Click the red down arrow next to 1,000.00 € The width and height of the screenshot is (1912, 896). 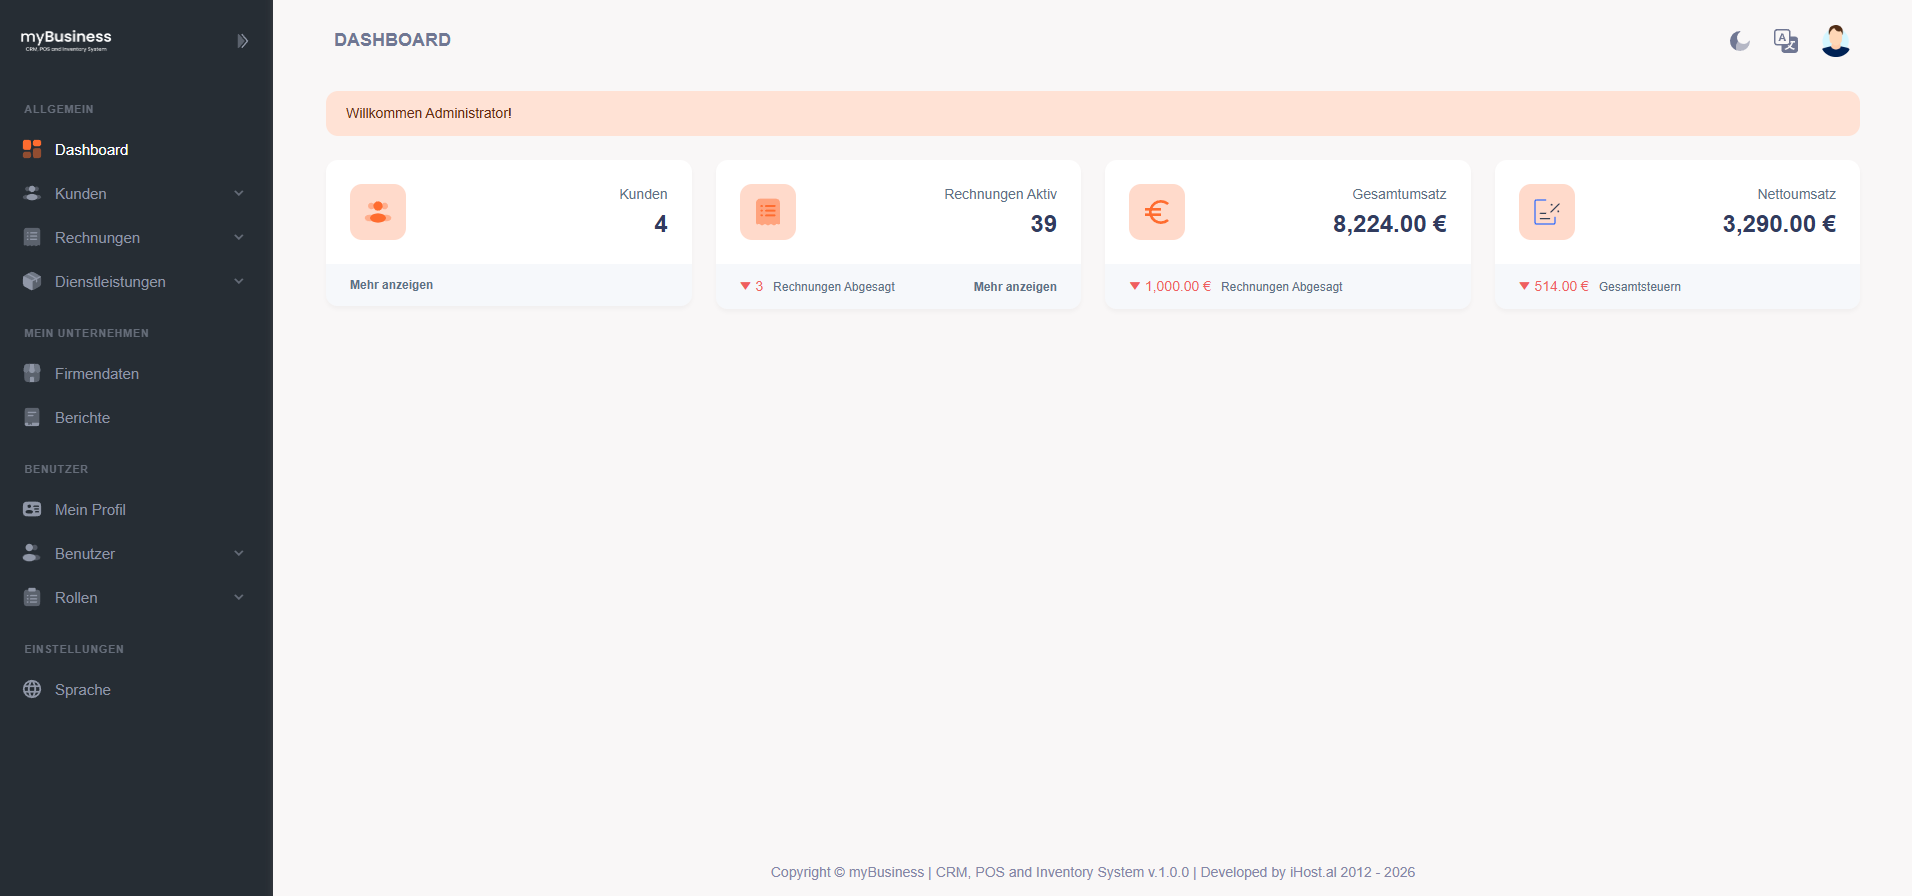click(1135, 286)
